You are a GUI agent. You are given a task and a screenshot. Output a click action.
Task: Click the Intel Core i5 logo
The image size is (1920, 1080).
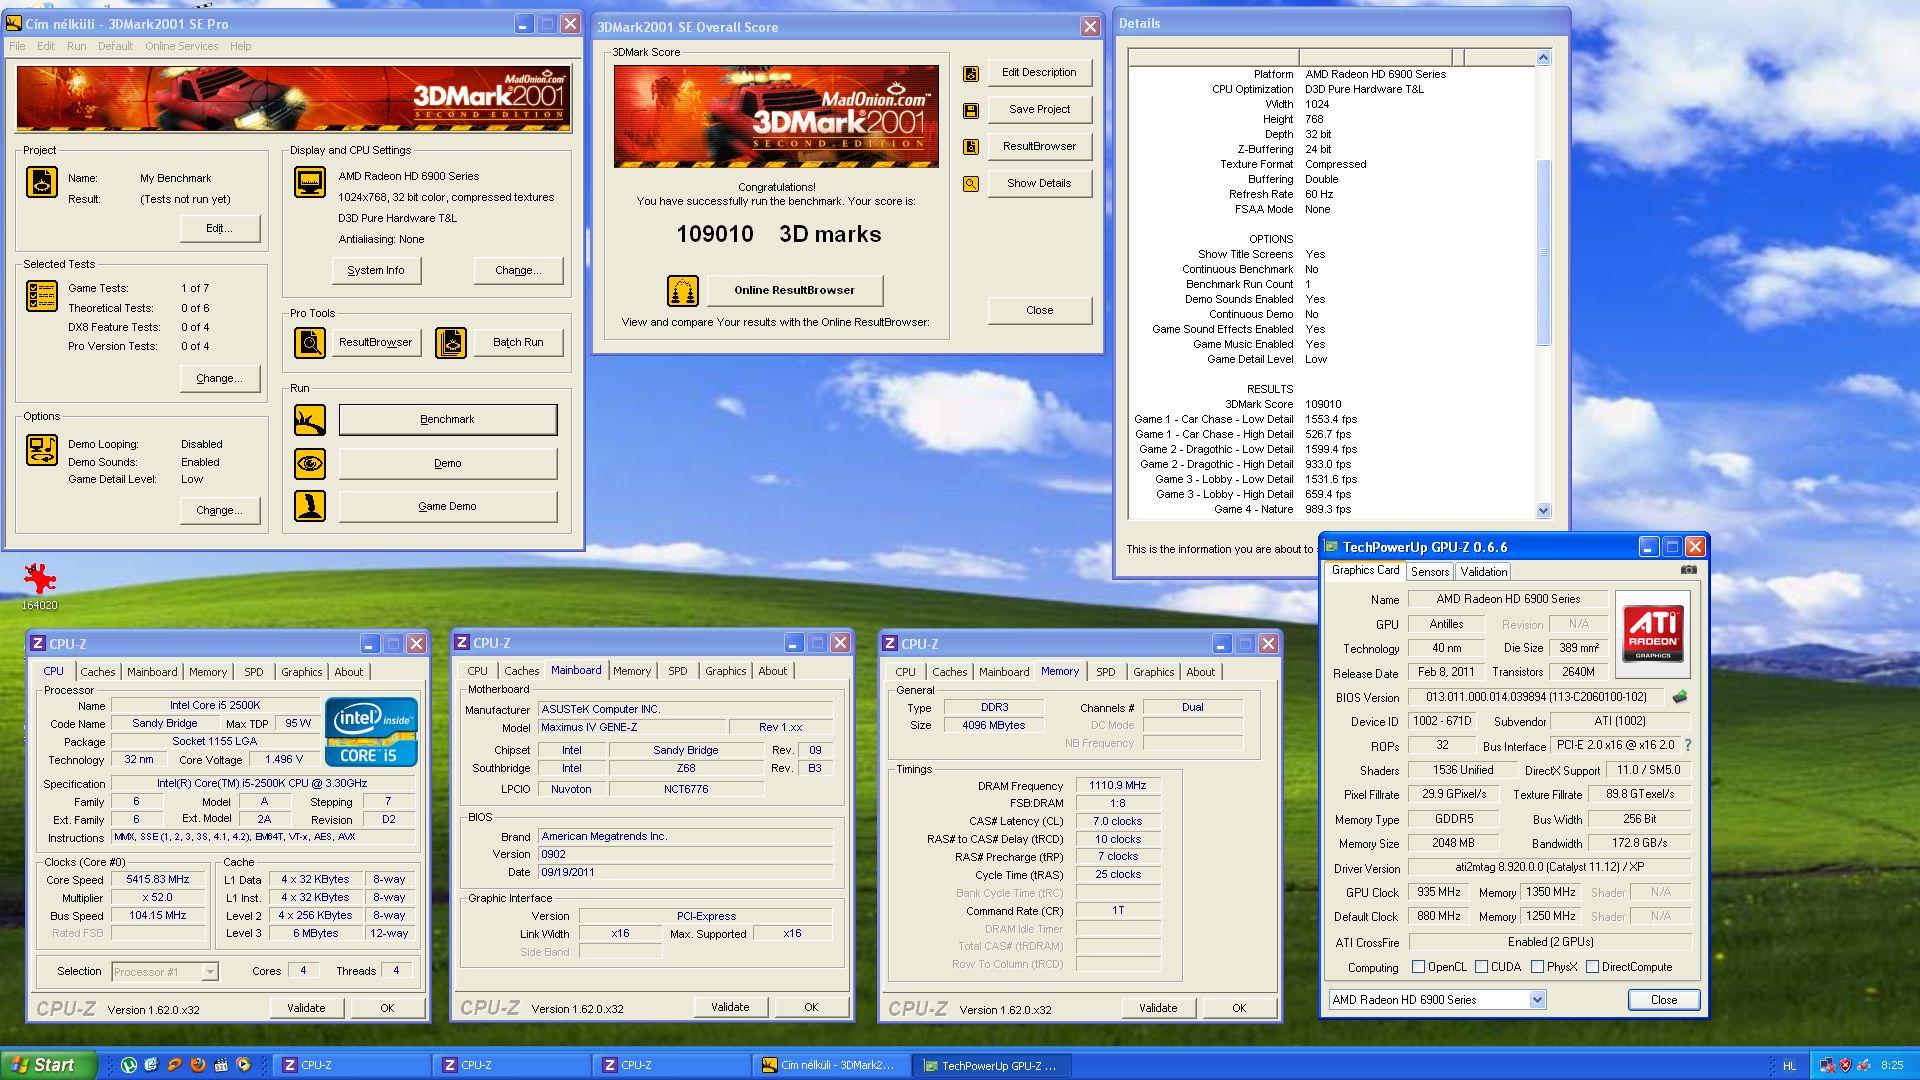pyautogui.click(x=371, y=732)
